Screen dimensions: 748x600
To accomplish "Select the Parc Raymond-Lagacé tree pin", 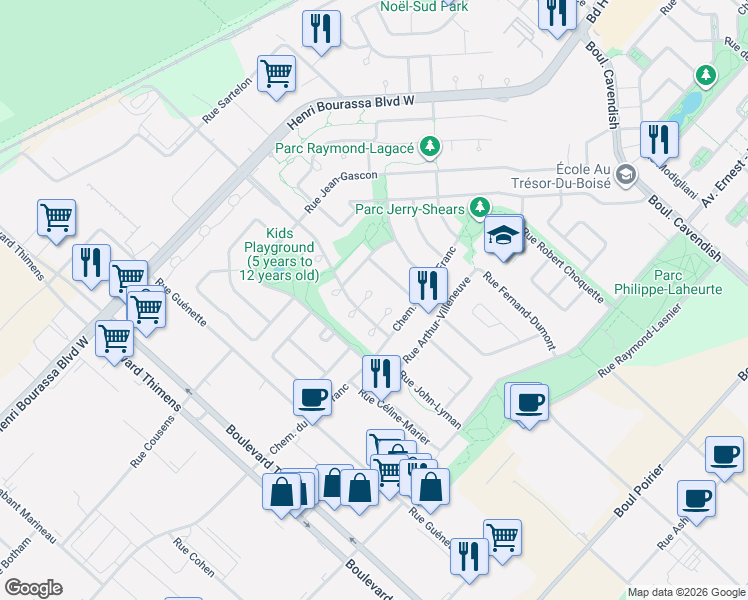I will [x=430, y=146].
